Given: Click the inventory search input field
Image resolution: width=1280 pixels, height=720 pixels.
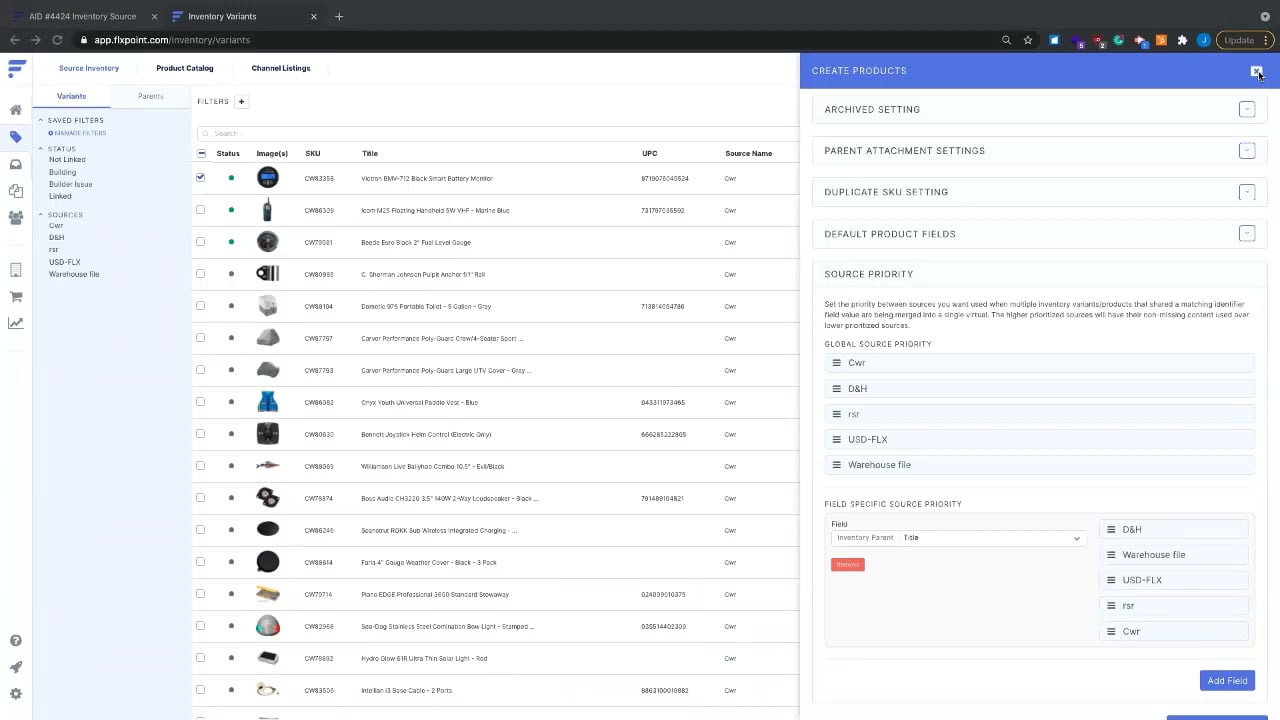Looking at the screenshot, I should 498,133.
